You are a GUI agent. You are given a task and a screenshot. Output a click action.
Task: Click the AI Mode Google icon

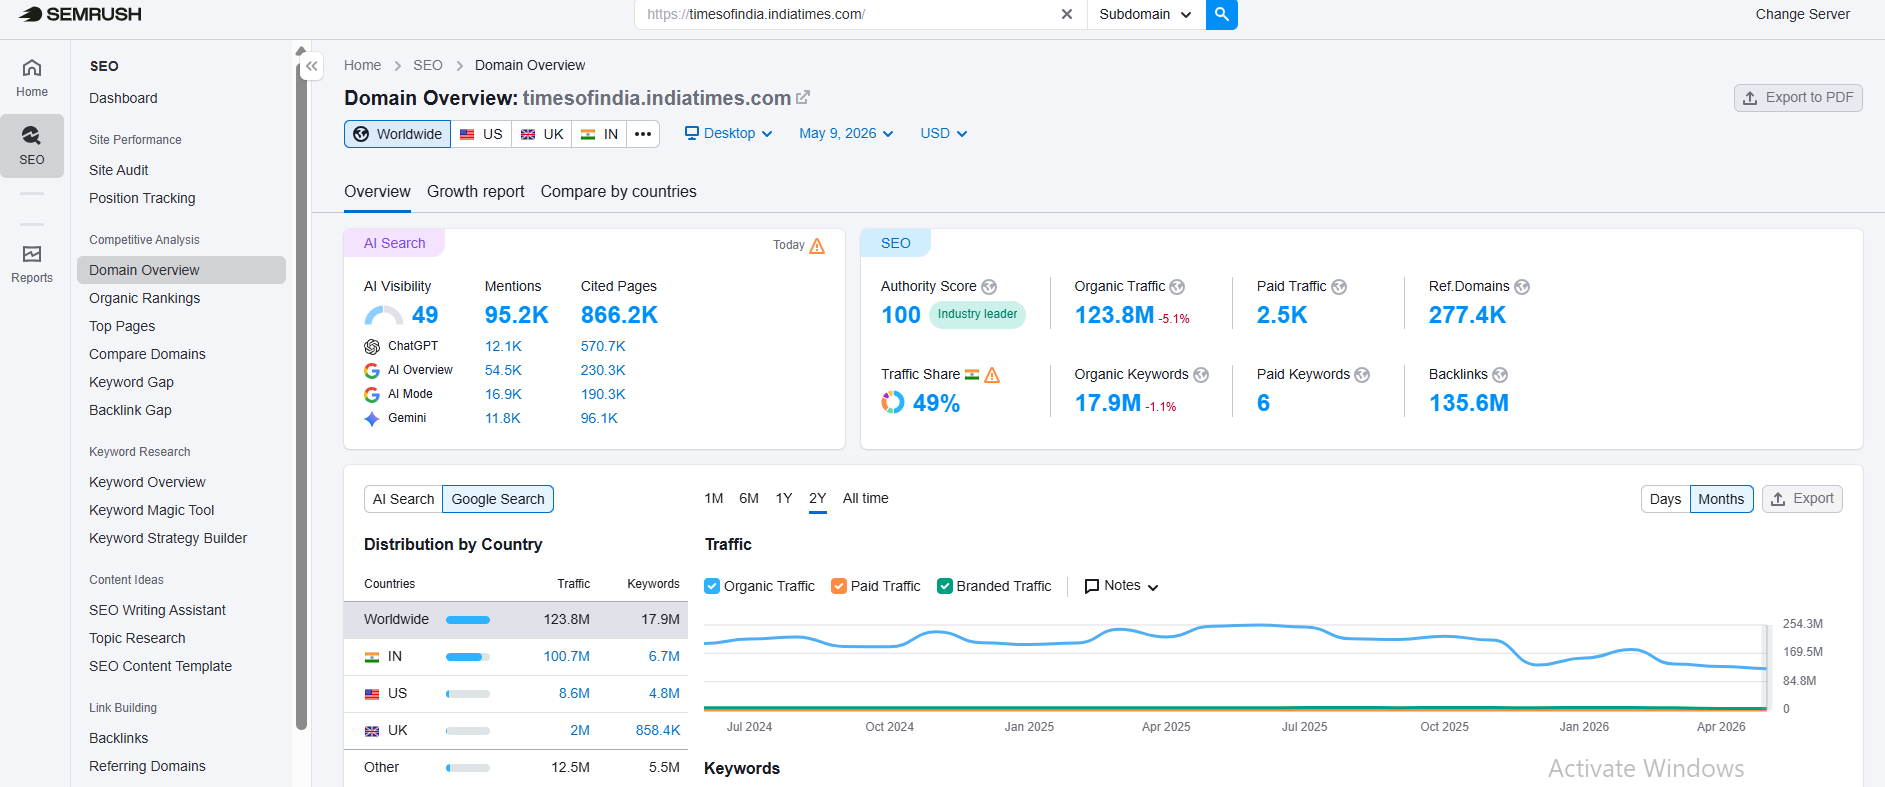(x=372, y=395)
